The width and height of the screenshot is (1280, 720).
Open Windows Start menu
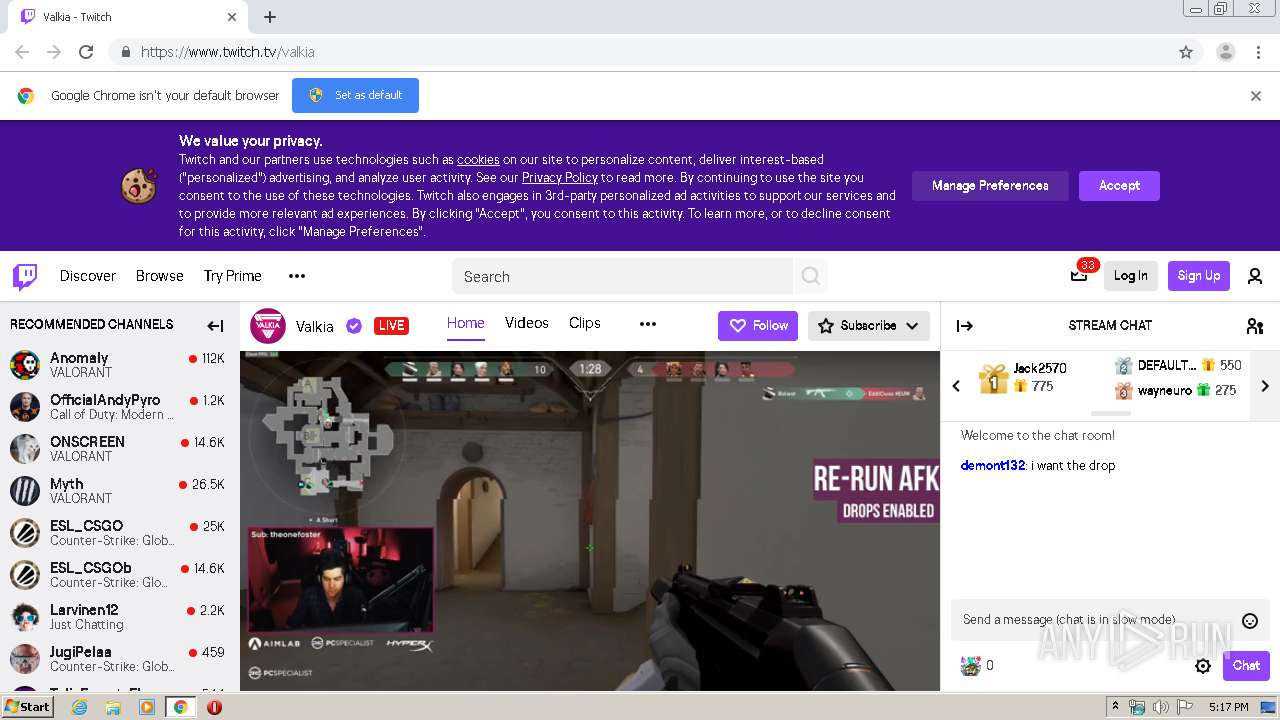point(27,707)
